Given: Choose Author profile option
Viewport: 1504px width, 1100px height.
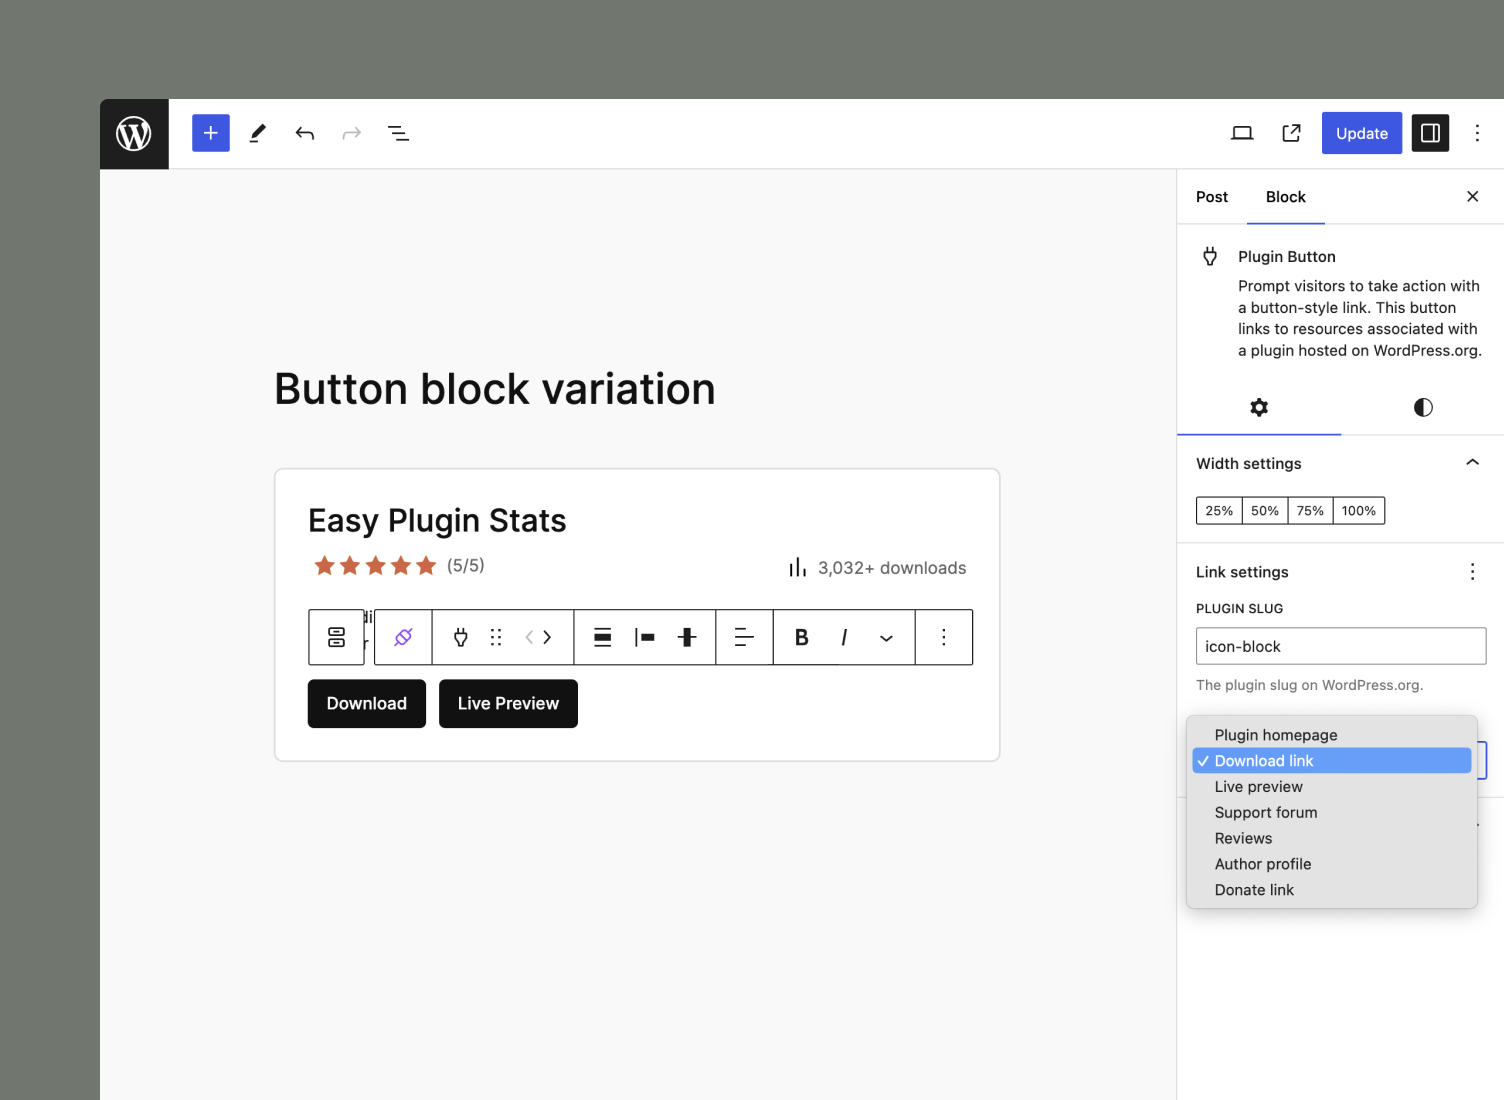Looking at the screenshot, I should pyautogui.click(x=1332, y=864).
